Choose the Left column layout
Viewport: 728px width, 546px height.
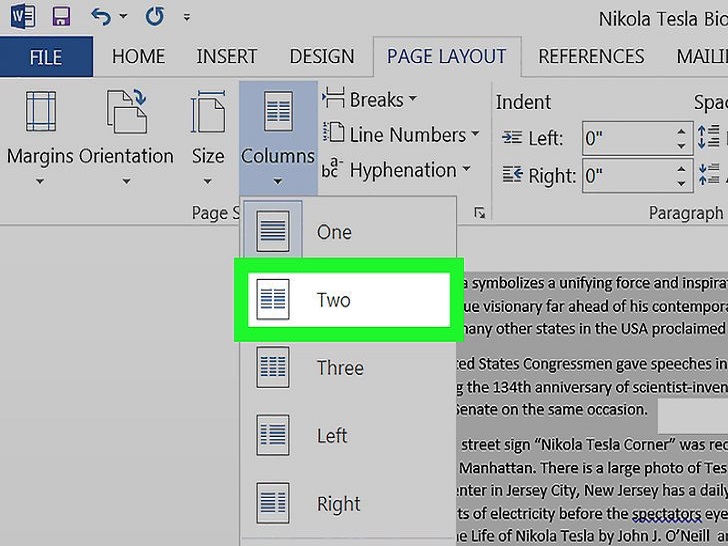[348, 436]
